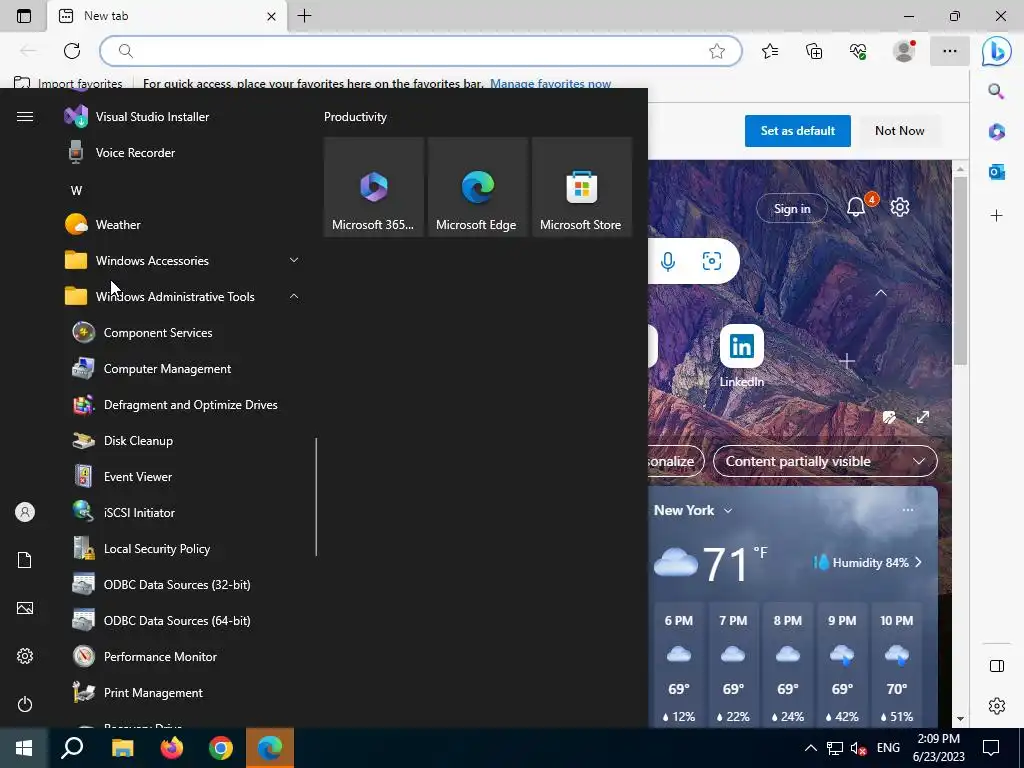This screenshot has height=768, width=1024.
Task: Open Search in Edge sidebar
Action: [x=997, y=91]
